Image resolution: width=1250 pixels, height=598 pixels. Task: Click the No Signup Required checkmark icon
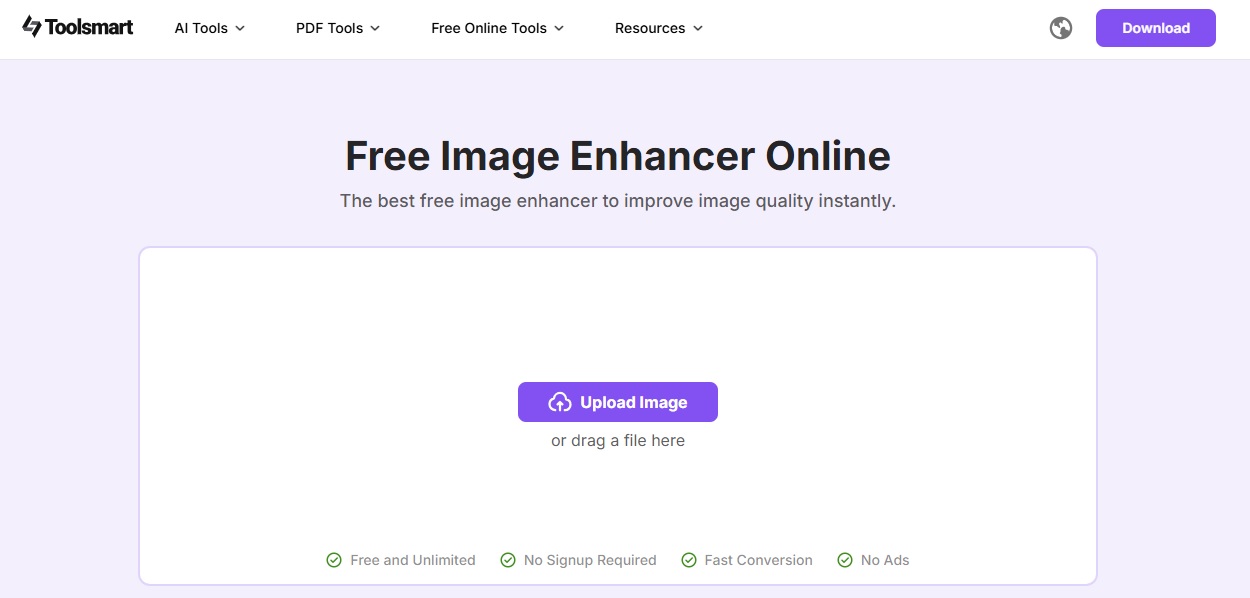pos(508,560)
